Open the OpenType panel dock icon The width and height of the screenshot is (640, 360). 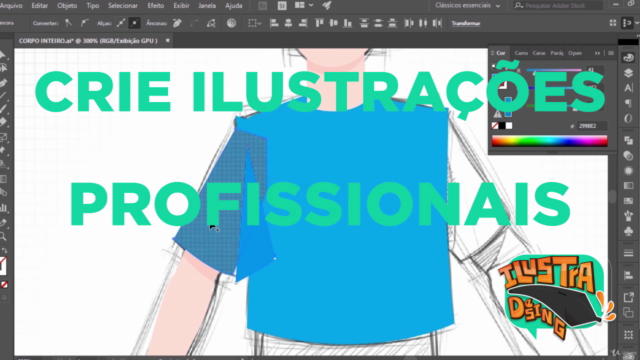[629, 119]
